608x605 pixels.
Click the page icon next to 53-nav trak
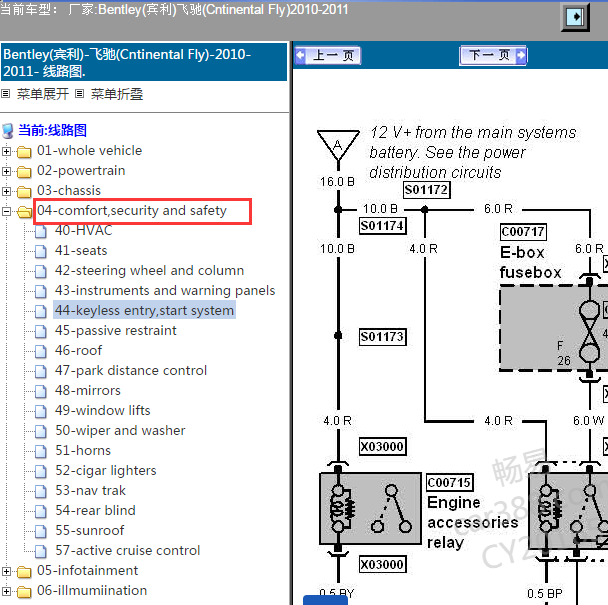click(x=41, y=491)
